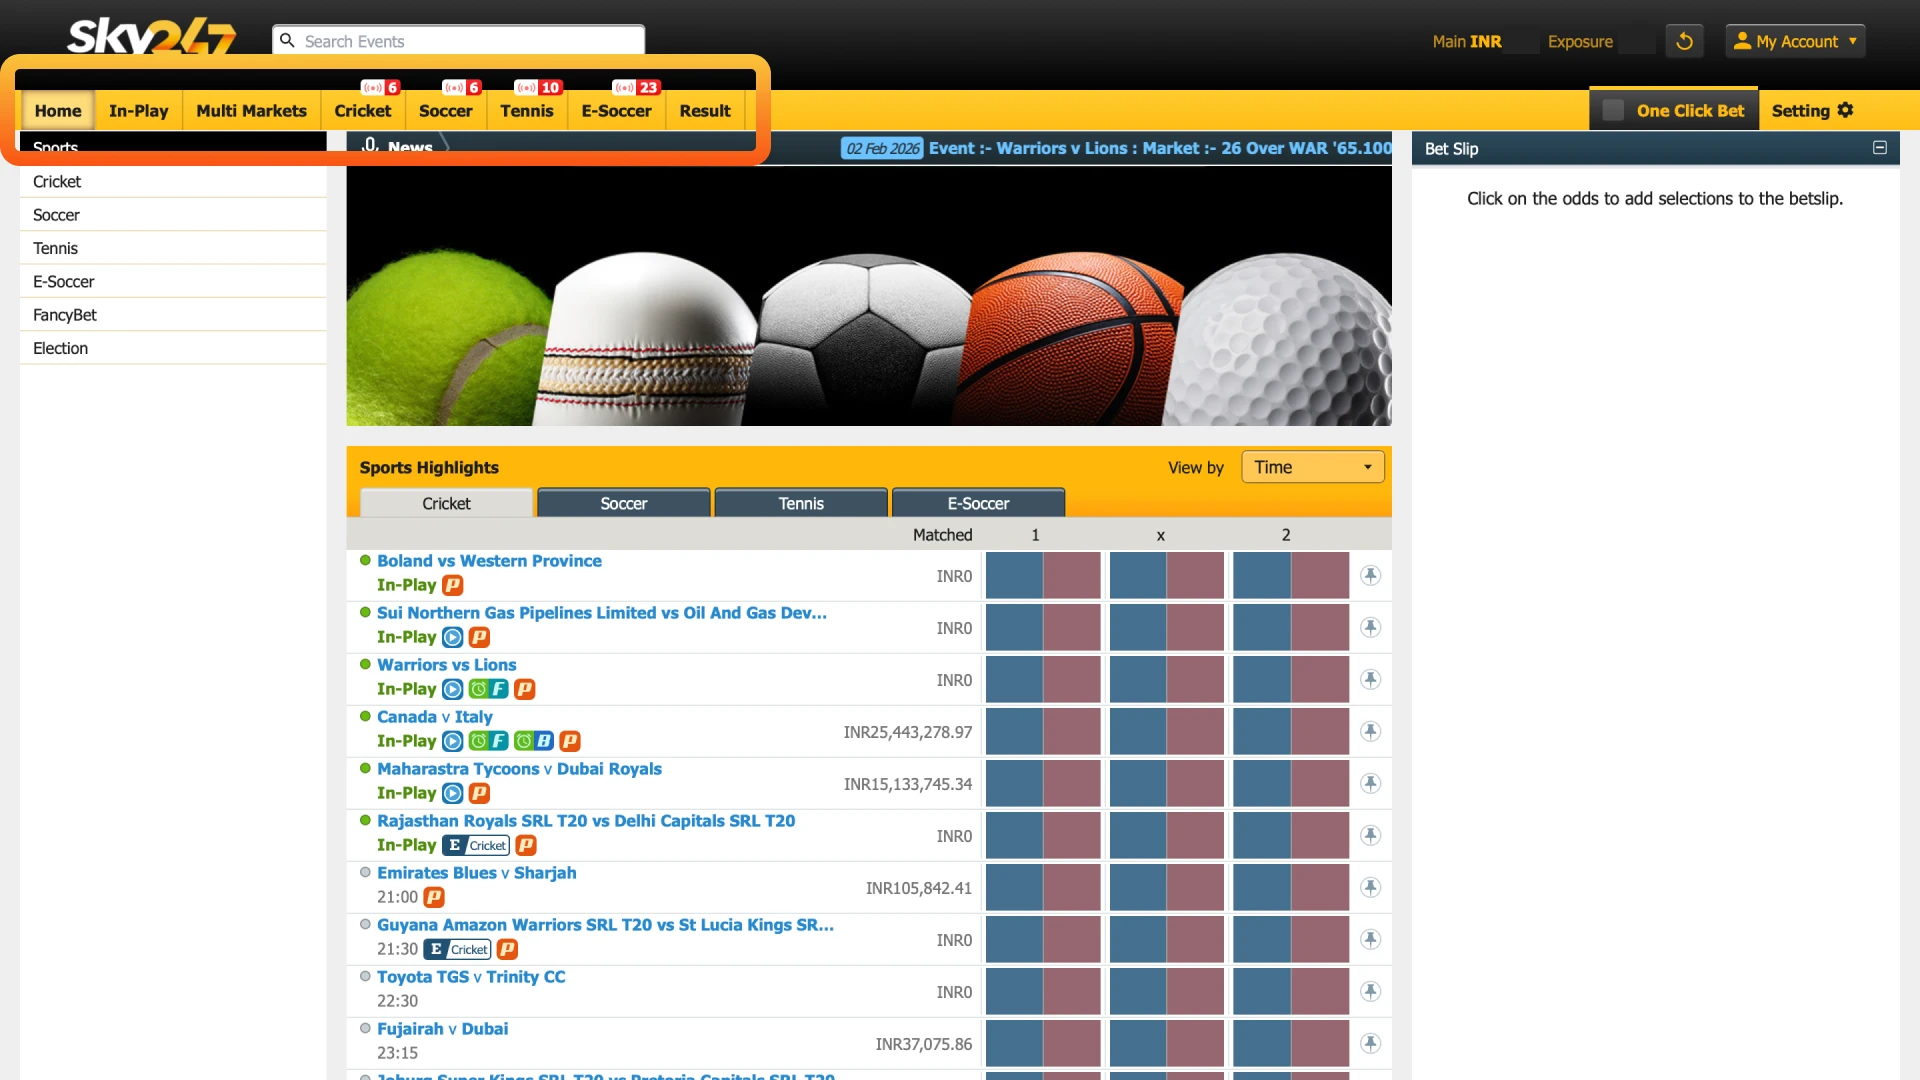1920x1080 pixels.
Task: Click the E Cricket badge on Rajasthan Royals SRL match
Action: [x=474, y=845]
